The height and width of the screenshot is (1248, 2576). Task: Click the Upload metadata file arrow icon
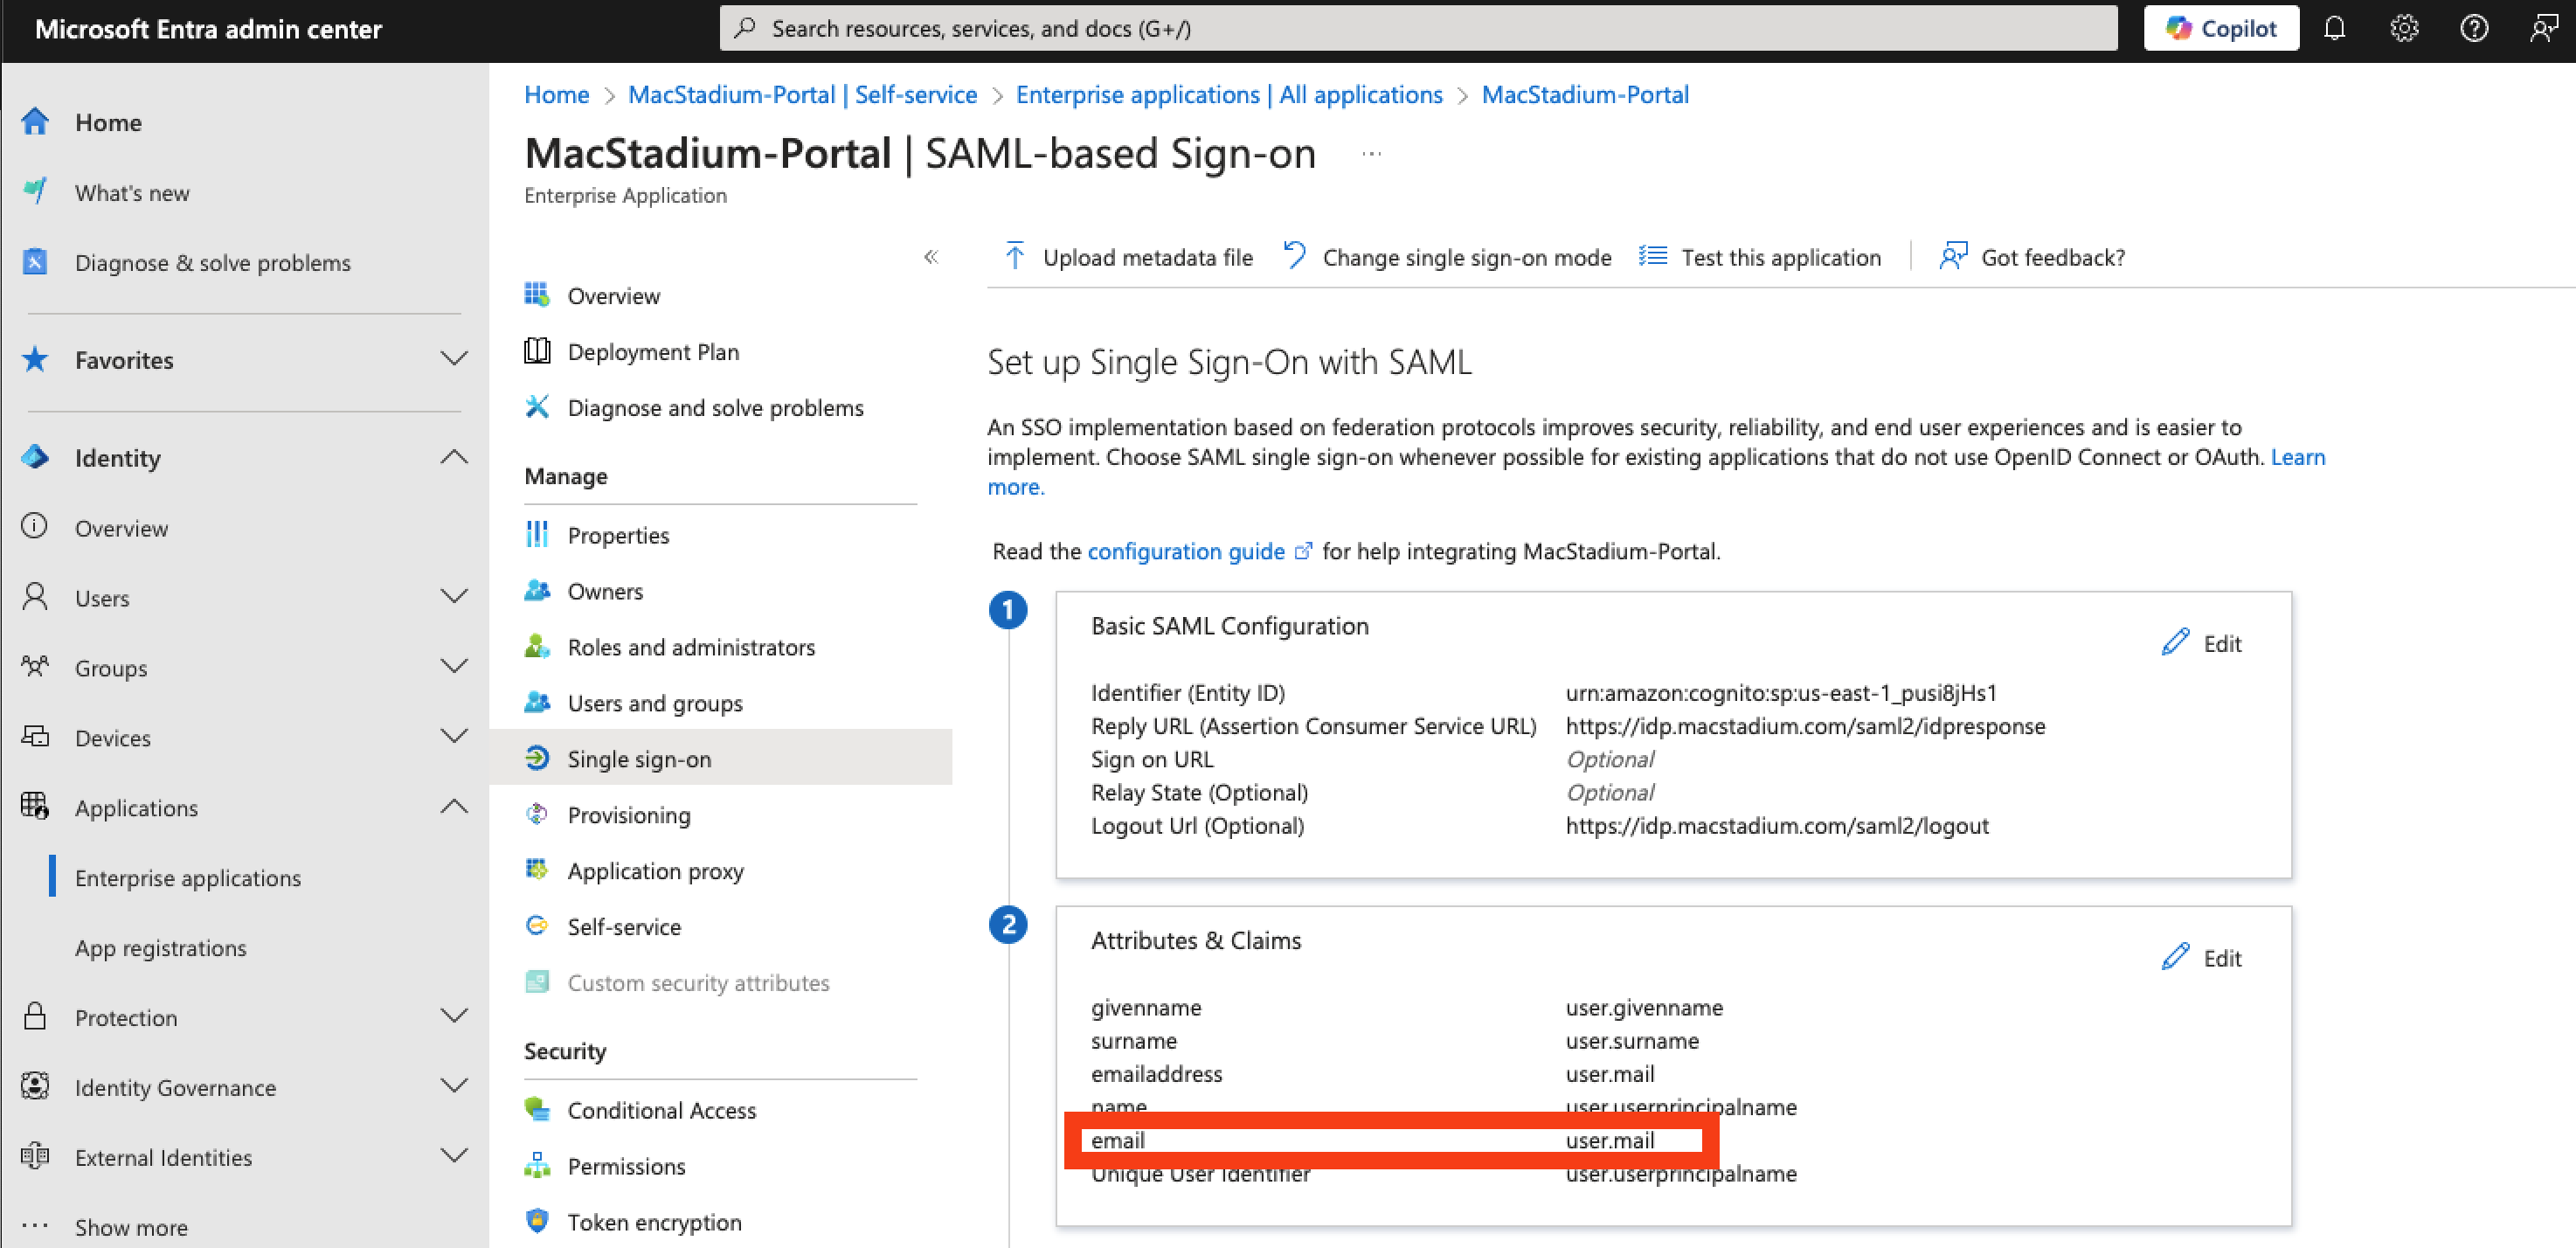coord(1014,257)
